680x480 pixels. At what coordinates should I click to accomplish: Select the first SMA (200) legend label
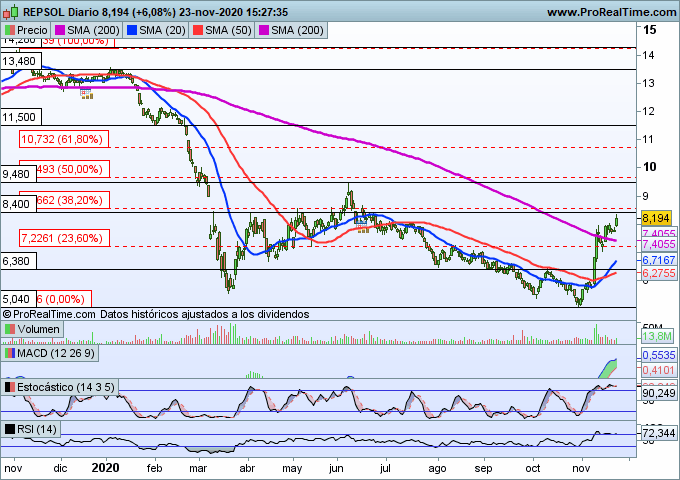click(x=87, y=30)
